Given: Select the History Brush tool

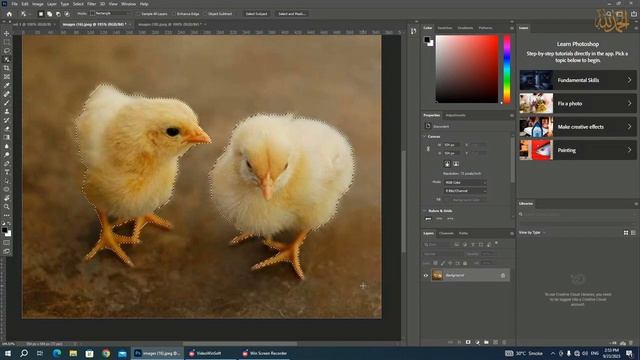Looking at the screenshot, I should (x=7, y=120).
